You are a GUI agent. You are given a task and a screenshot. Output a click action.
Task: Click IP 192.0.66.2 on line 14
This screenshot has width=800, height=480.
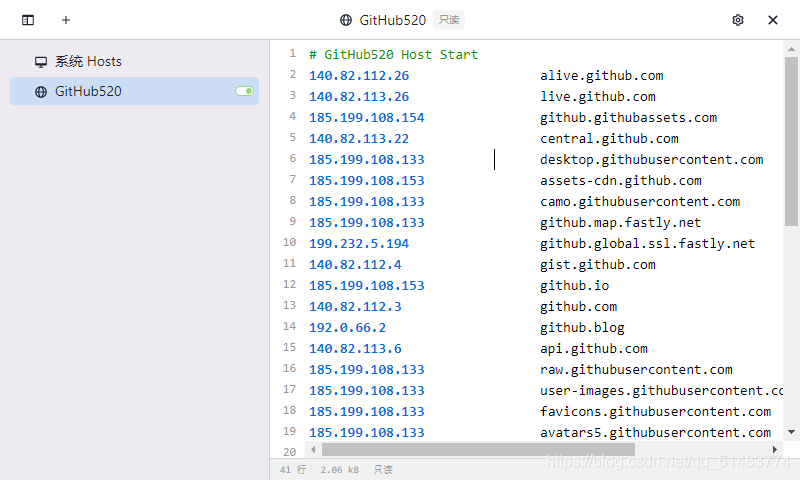click(347, 327)
